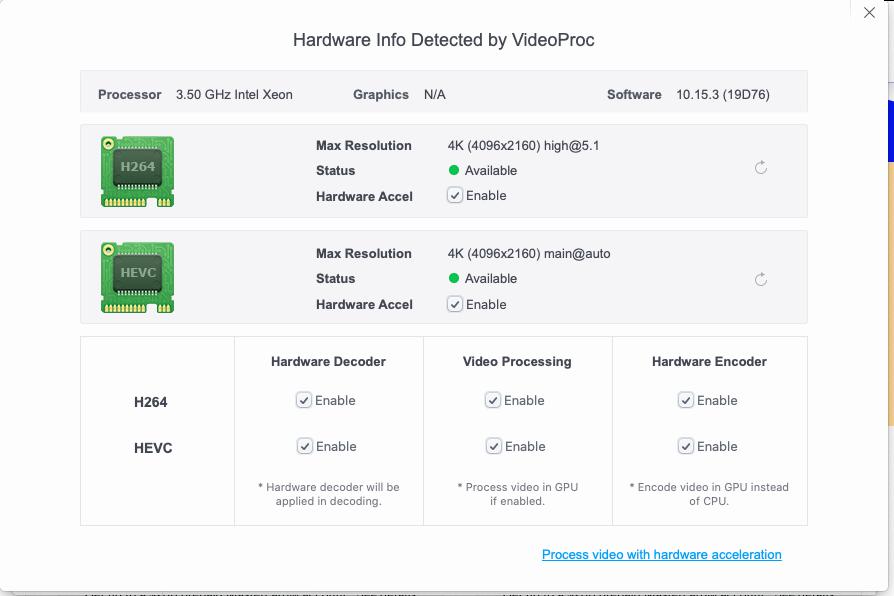Viewport: 894px width, 596px height.
Task: Click the HEVC Max Resolution value text
Action: (x=528, y=254)
